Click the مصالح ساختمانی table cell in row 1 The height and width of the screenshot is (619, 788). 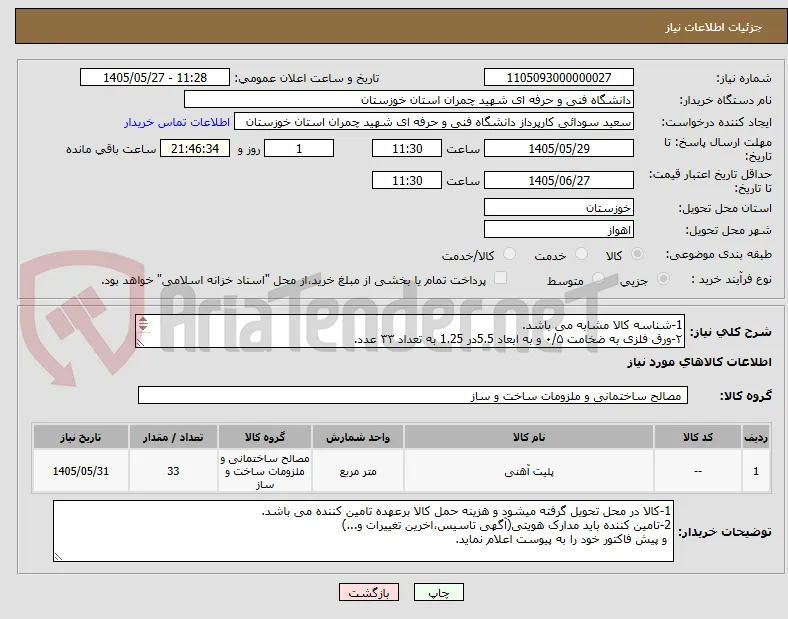click(x=265, y=471)
